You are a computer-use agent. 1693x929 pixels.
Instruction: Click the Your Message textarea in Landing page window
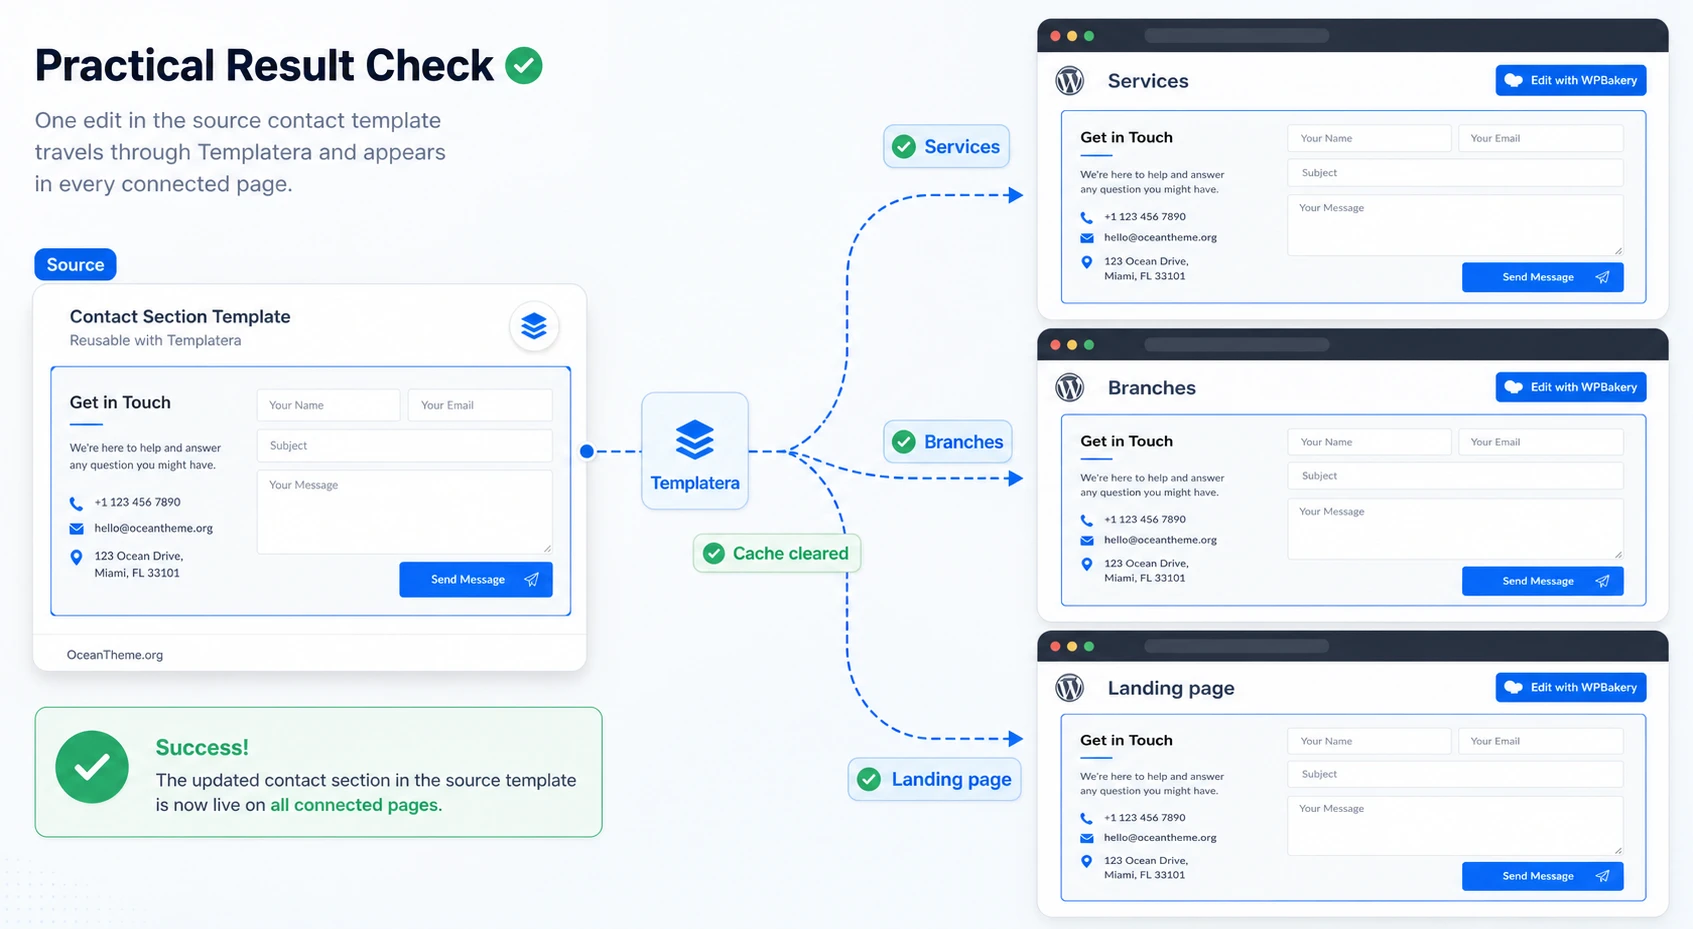1456,826
